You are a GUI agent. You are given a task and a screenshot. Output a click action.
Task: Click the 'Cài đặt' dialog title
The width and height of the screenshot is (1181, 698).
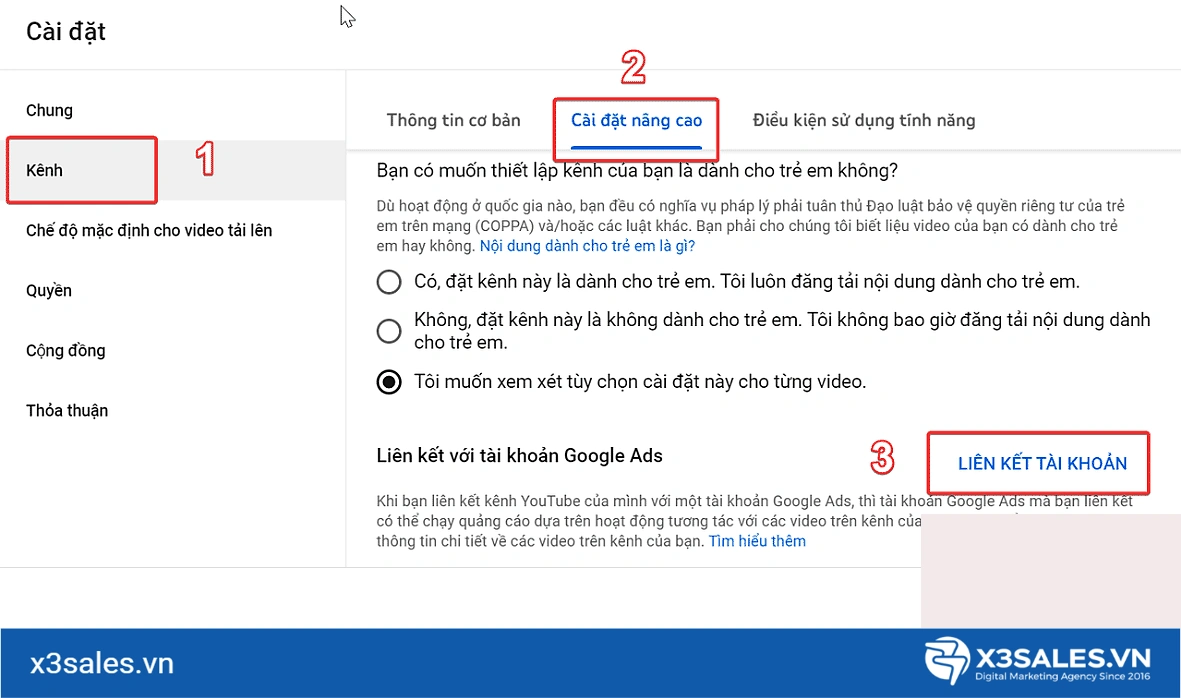coord(66,32)
